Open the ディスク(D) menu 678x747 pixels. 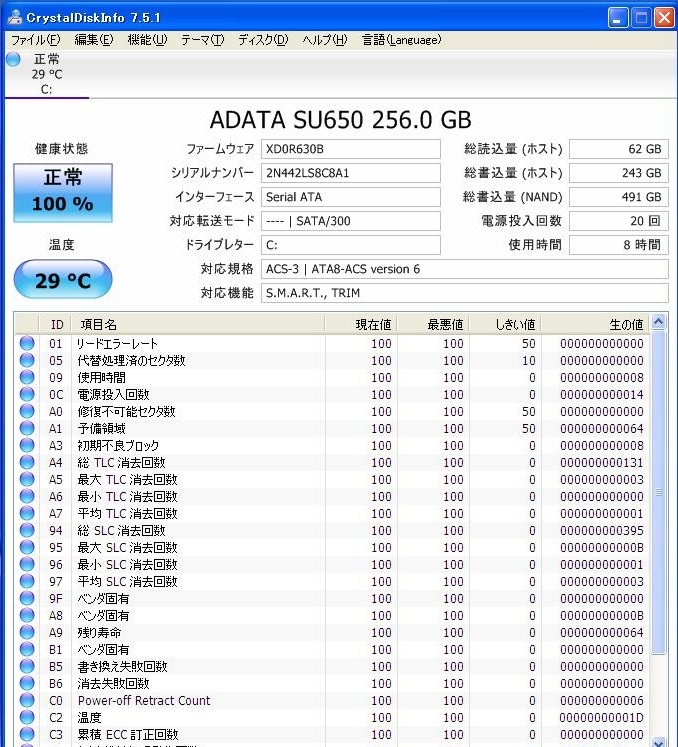pyautogui.click(x=263, y=40)
